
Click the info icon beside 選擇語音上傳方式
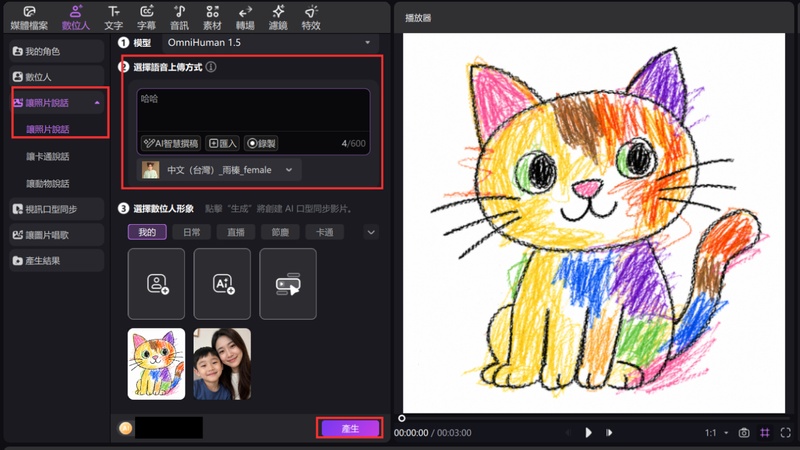coord(211,67)
